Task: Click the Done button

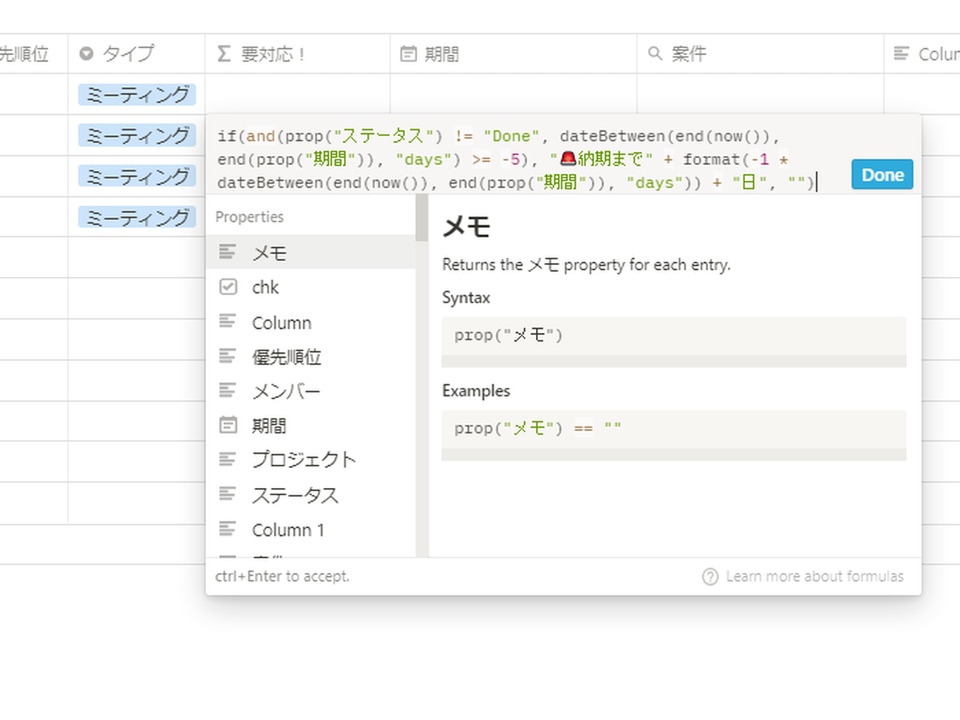Action: pyautogui.click(x=882, y=174)
